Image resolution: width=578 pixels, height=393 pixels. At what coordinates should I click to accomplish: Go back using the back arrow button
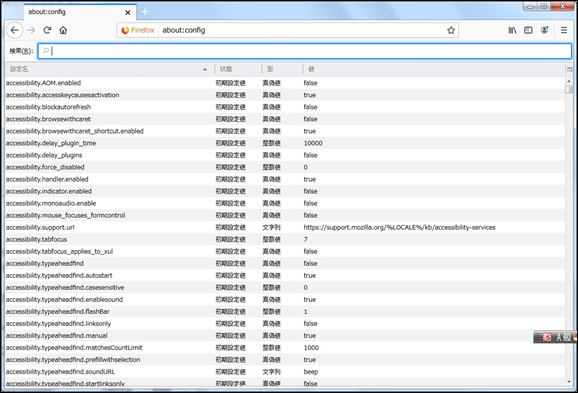[14, 30]
